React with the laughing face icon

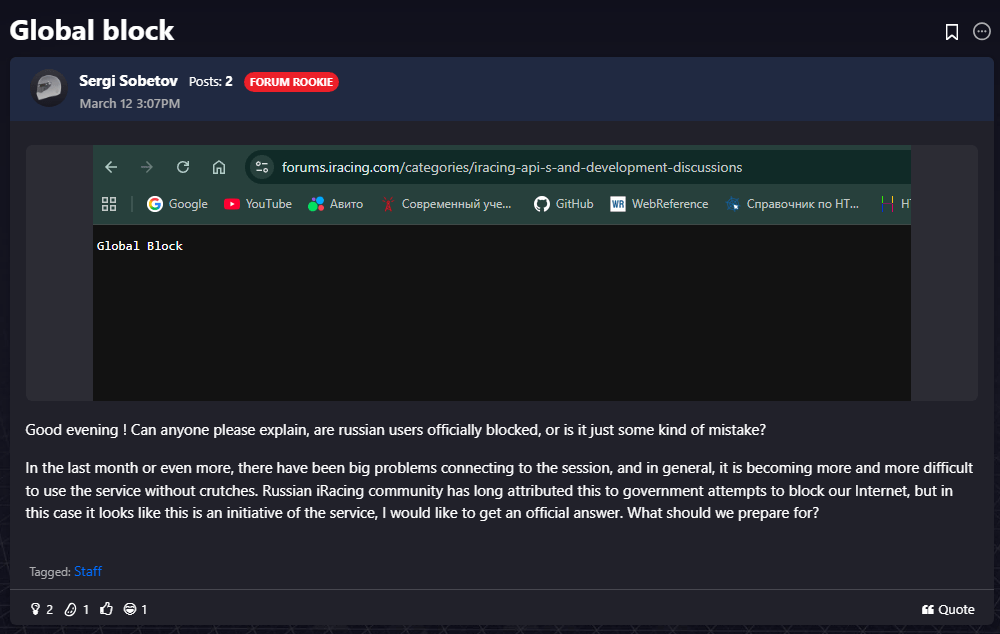[x=130, y=609]
